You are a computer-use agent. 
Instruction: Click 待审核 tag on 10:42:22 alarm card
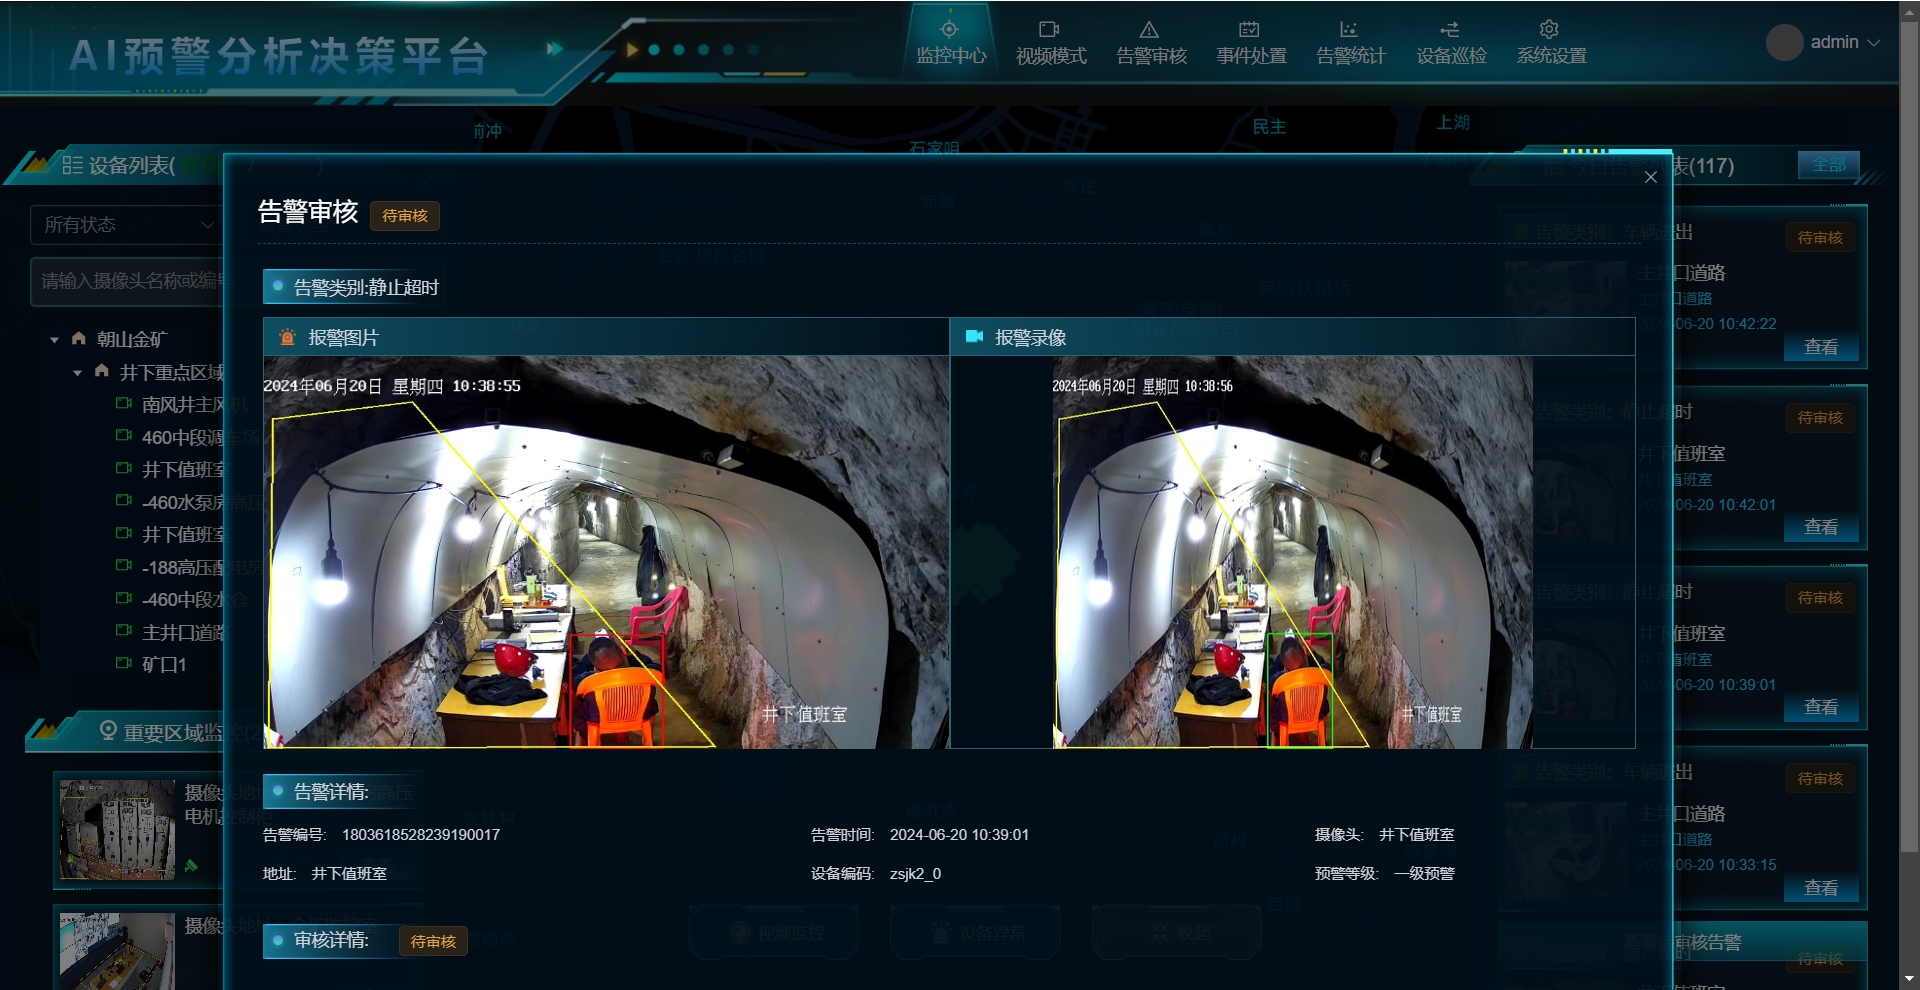coord(1820,238)
